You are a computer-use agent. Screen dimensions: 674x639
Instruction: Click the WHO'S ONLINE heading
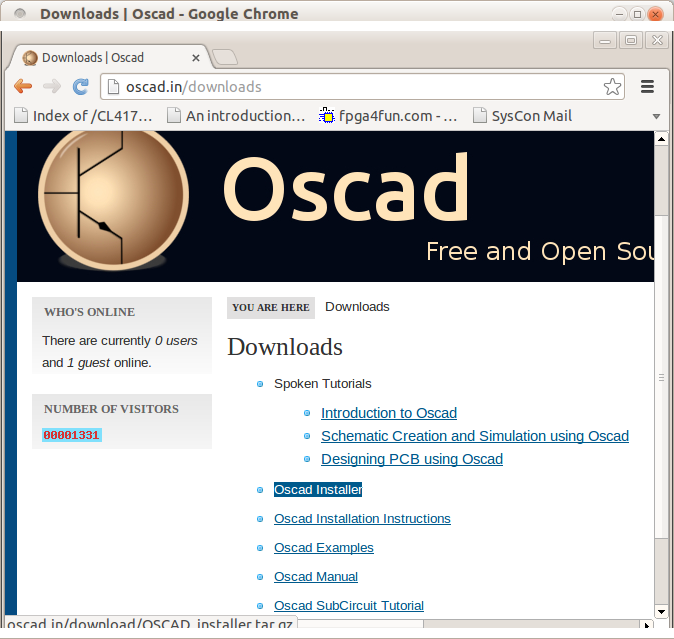89,312
